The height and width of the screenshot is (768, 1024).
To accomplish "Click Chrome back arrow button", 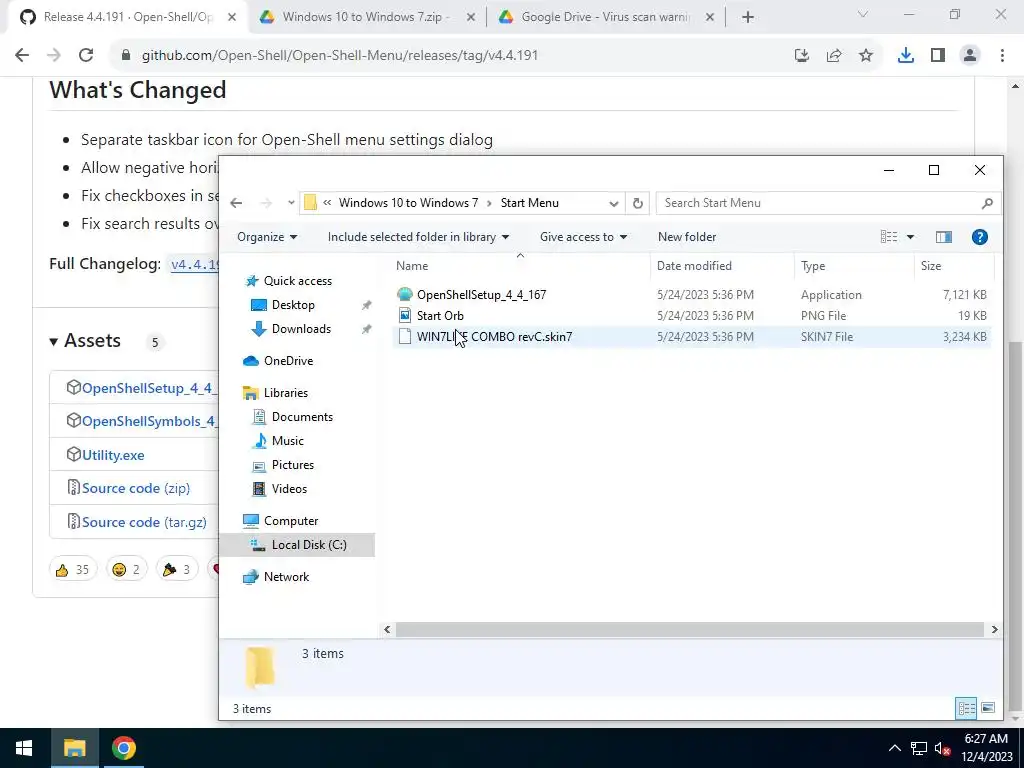I will pos(22,56).
